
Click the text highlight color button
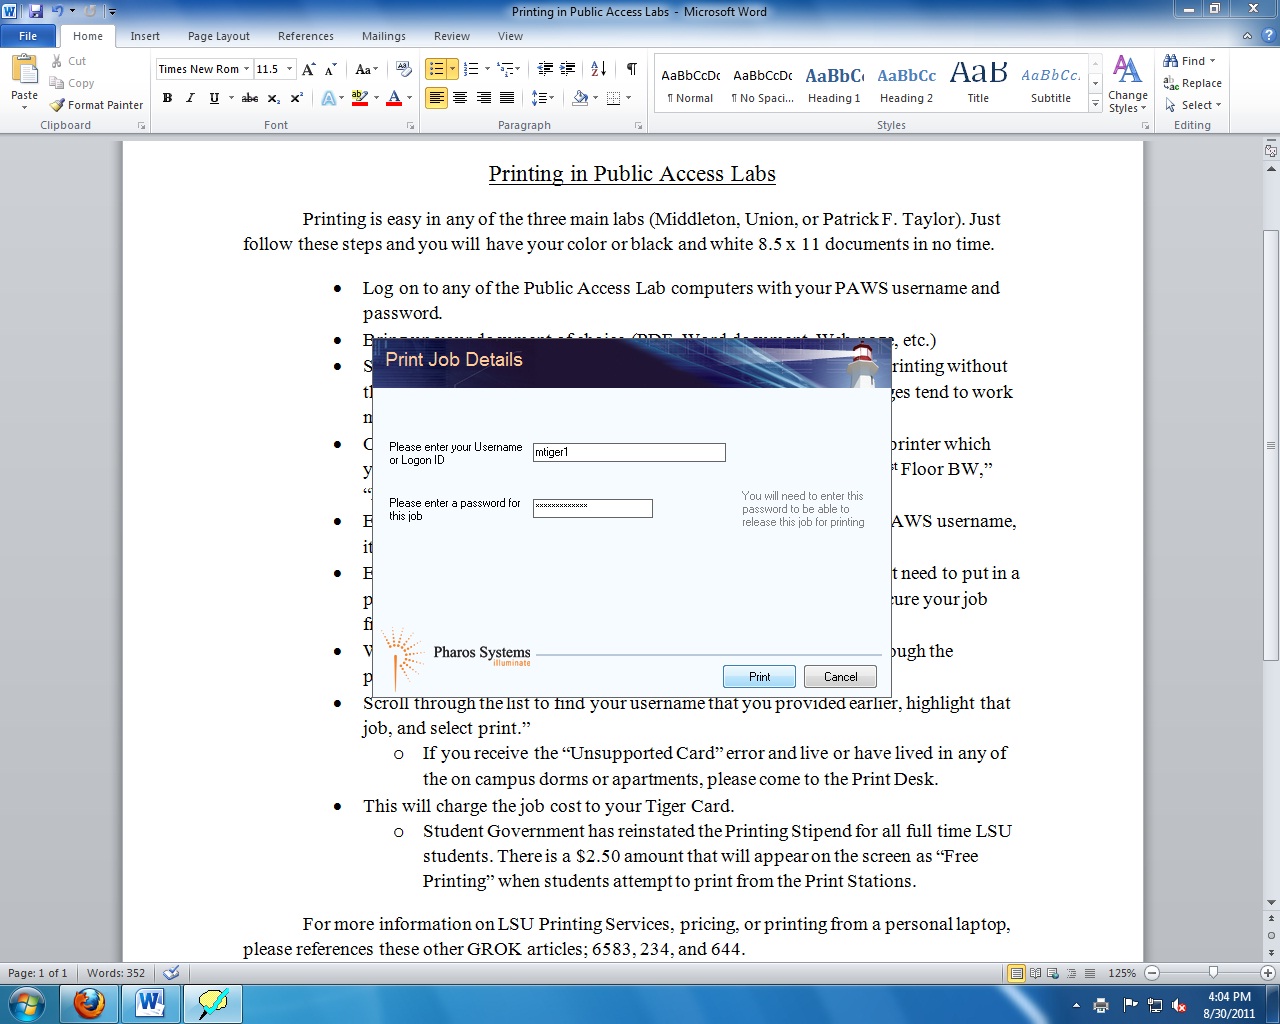(359, 98)
